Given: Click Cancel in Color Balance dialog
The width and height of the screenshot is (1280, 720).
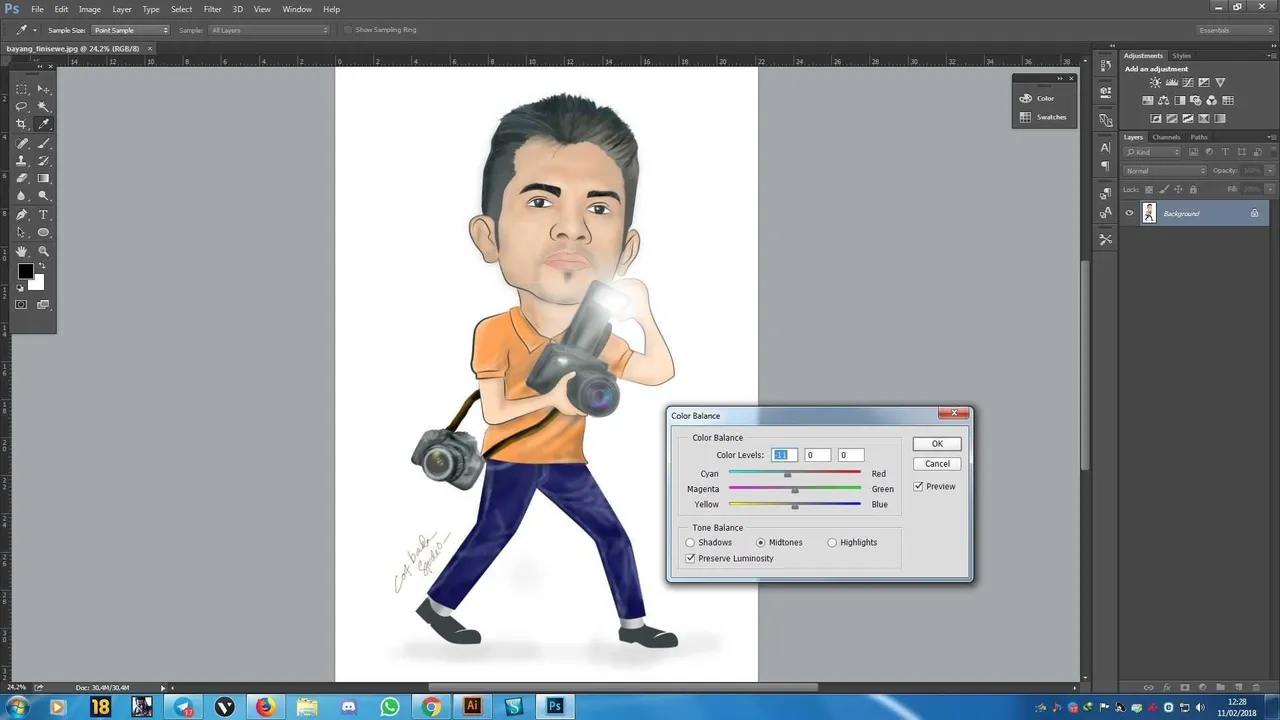Looking at the screenshot, I should [937, 464].
